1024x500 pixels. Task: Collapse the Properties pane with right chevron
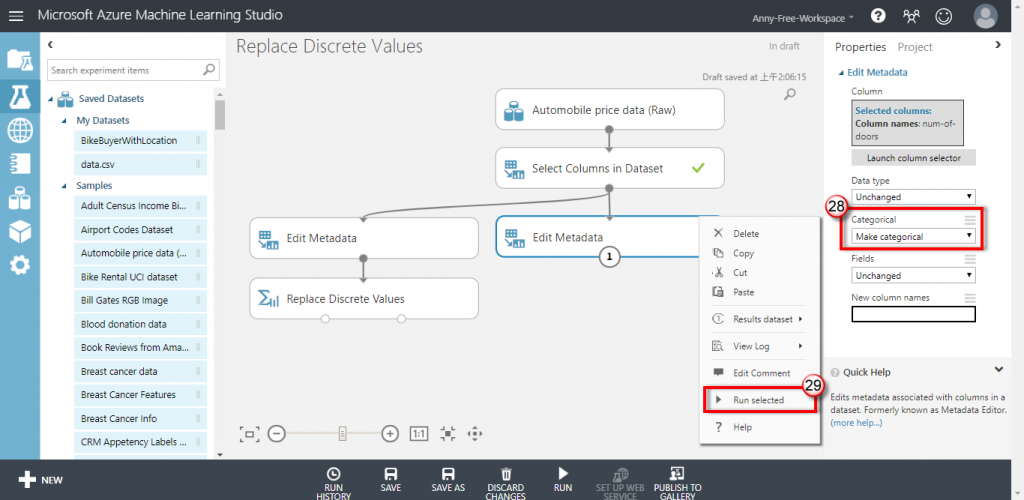tap(997, 44)
